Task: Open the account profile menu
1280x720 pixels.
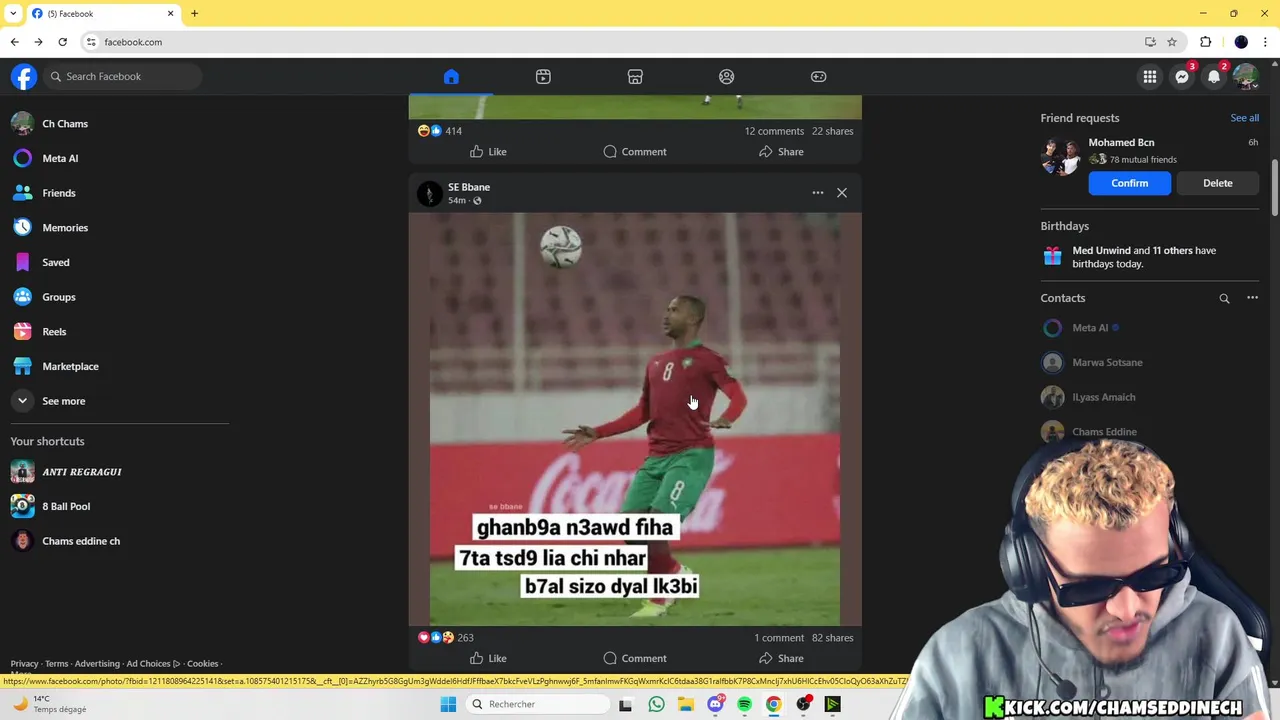Action: [1246, 77]
